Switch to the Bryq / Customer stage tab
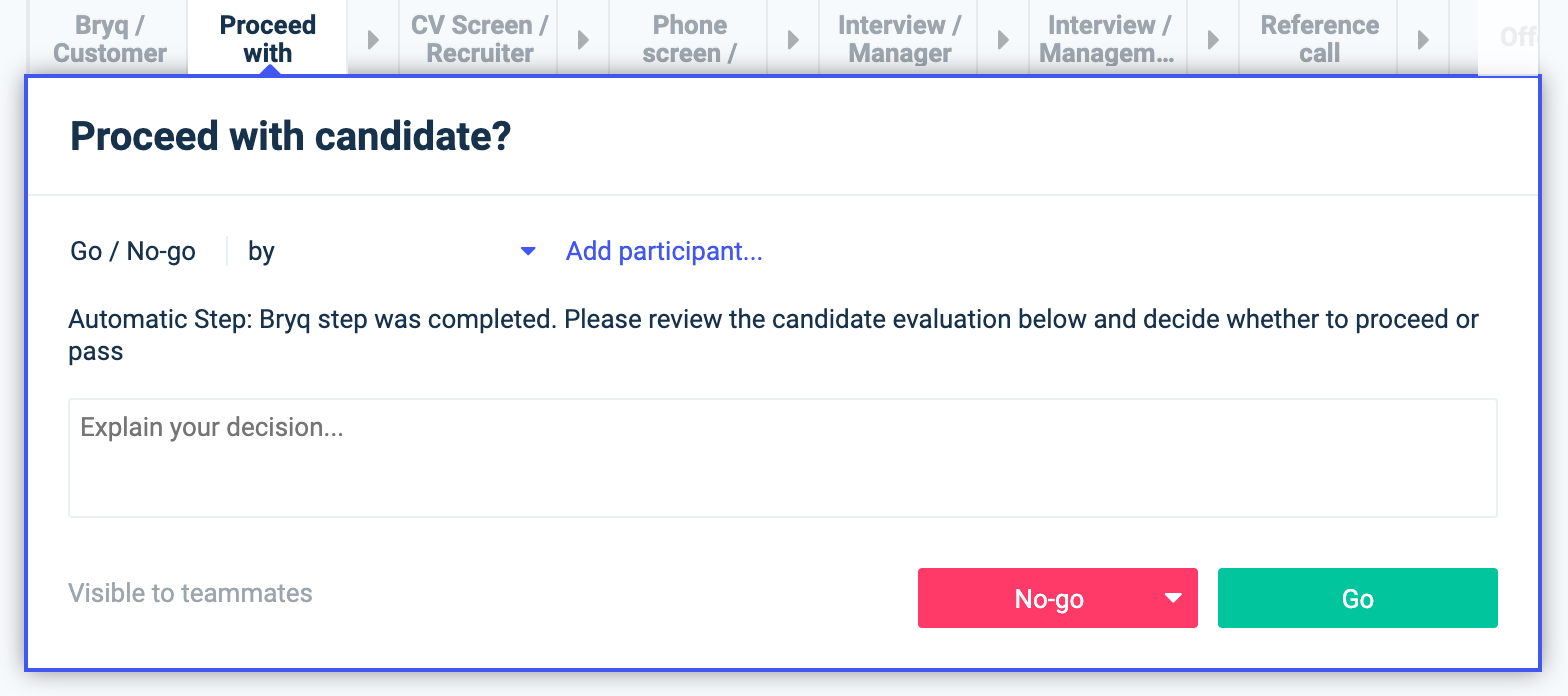This screenshot has width=1568, height=696. pyautogui.click(x=110, y=39)
